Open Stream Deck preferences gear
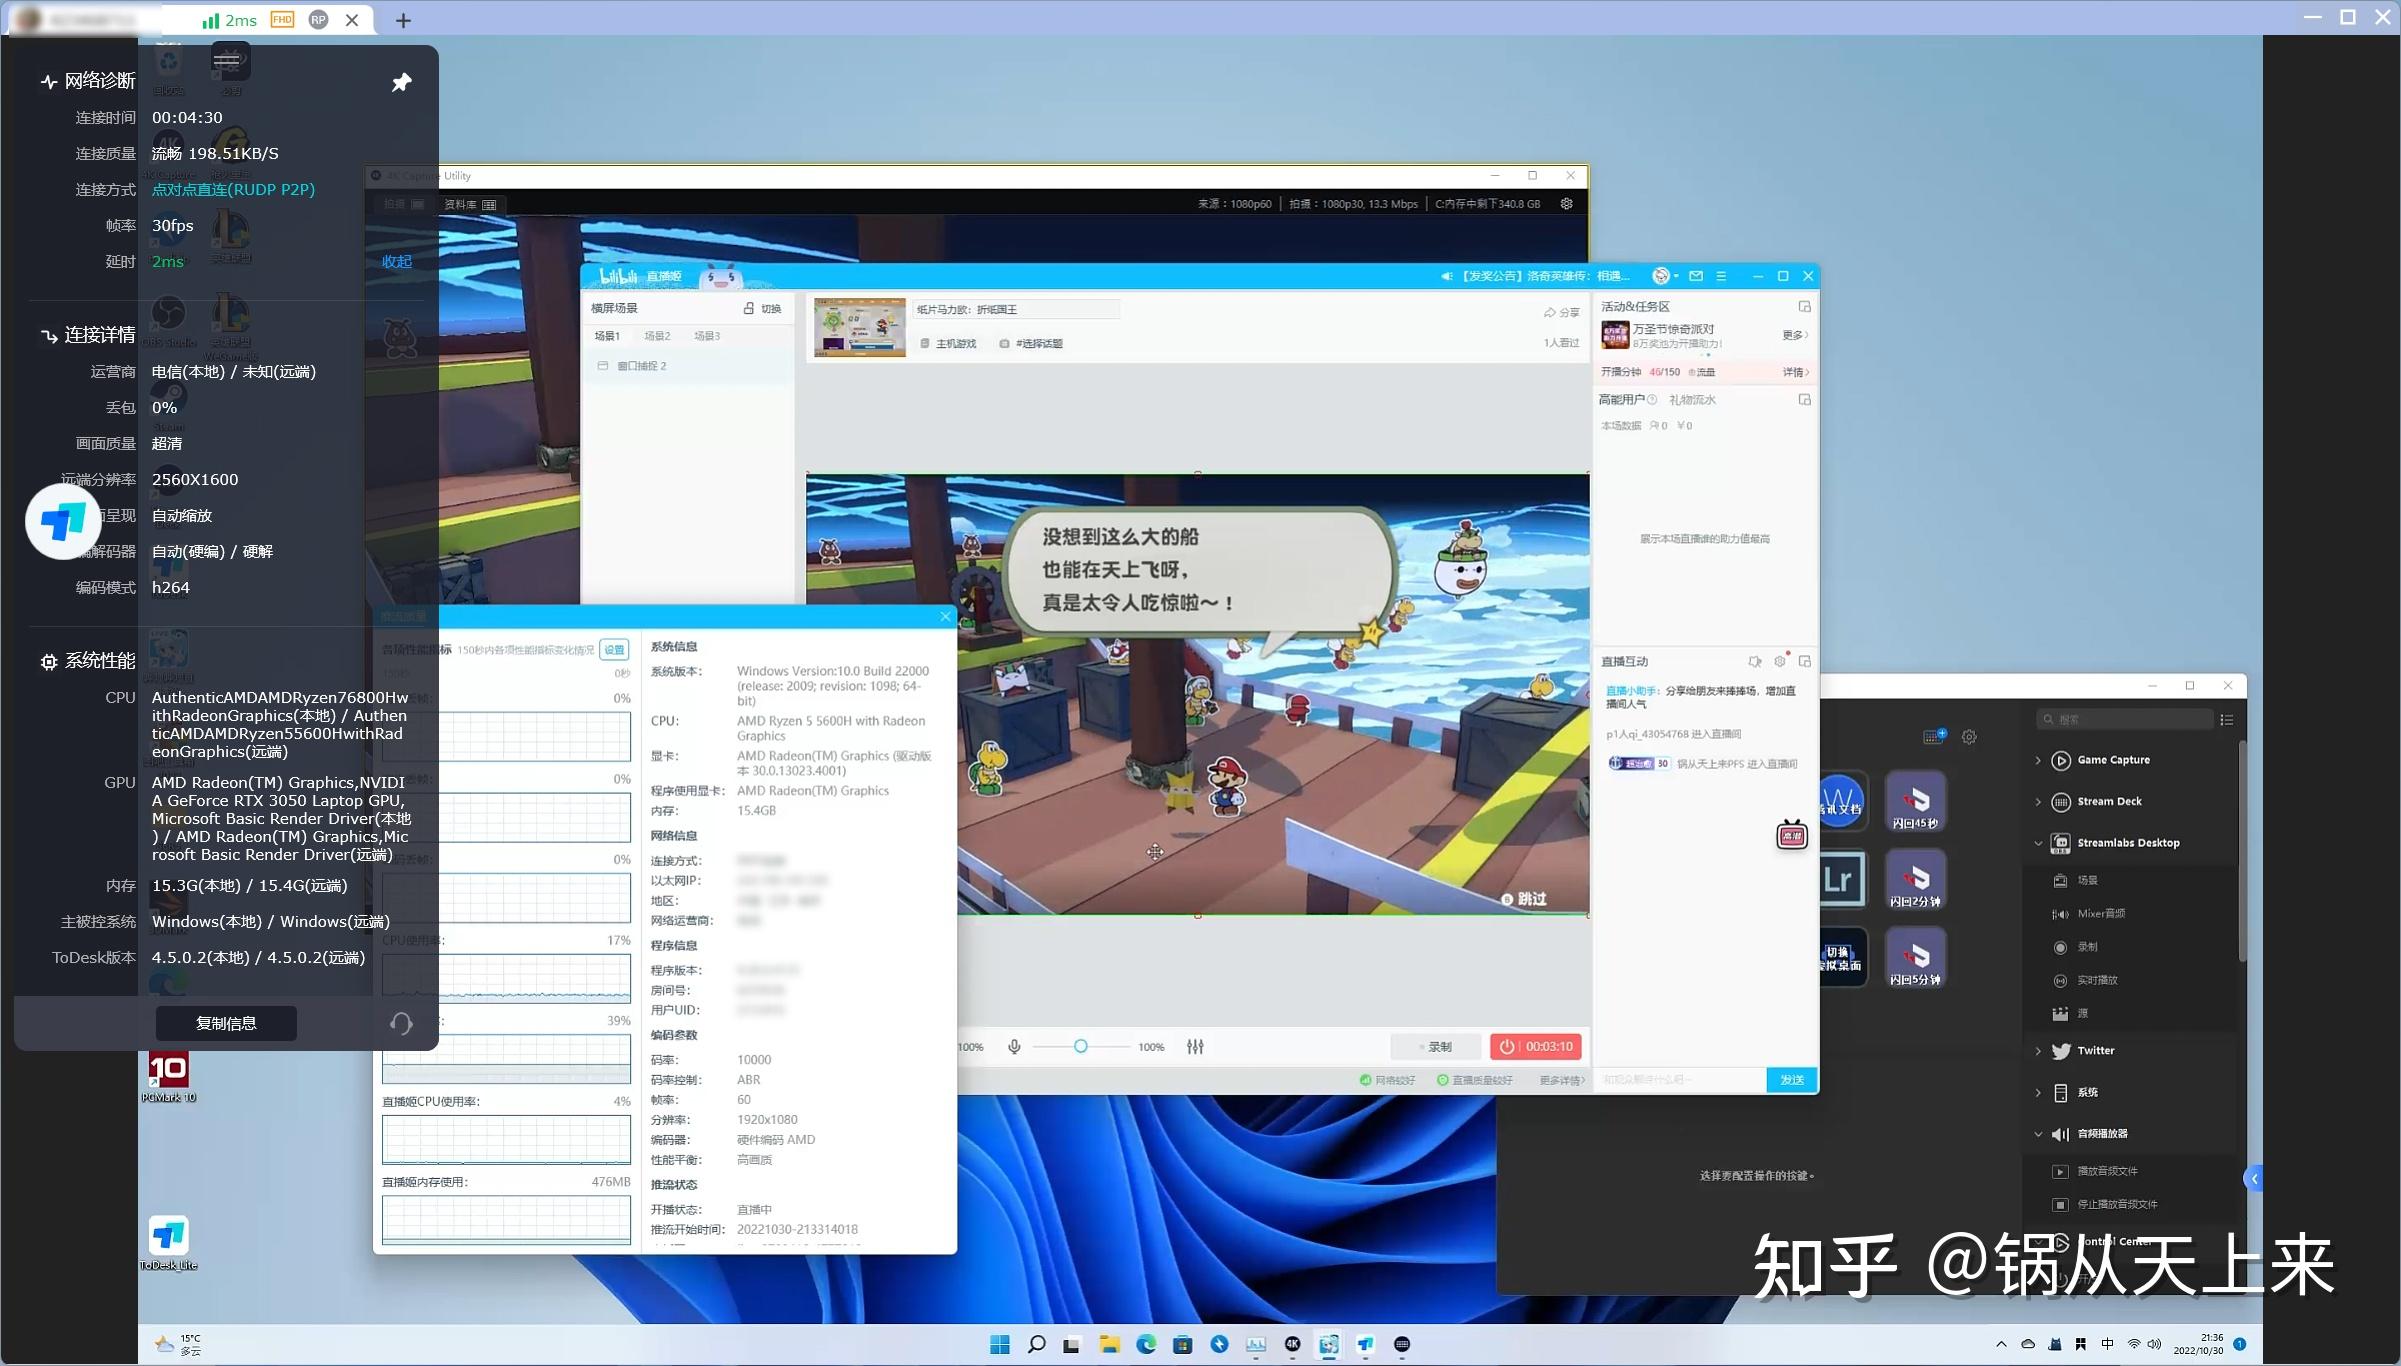 coord(1969,737)
